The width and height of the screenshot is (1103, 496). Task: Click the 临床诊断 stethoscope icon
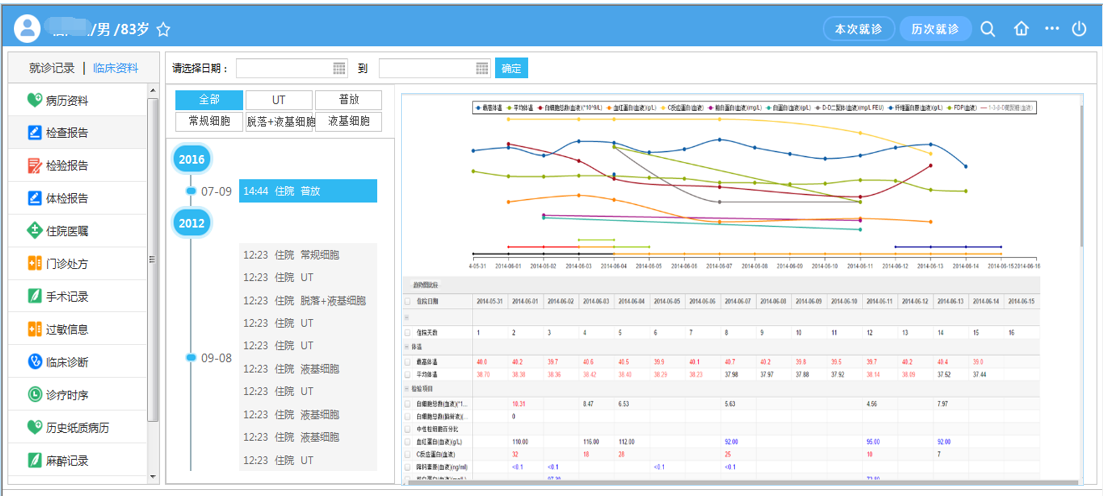pos(34,362)
